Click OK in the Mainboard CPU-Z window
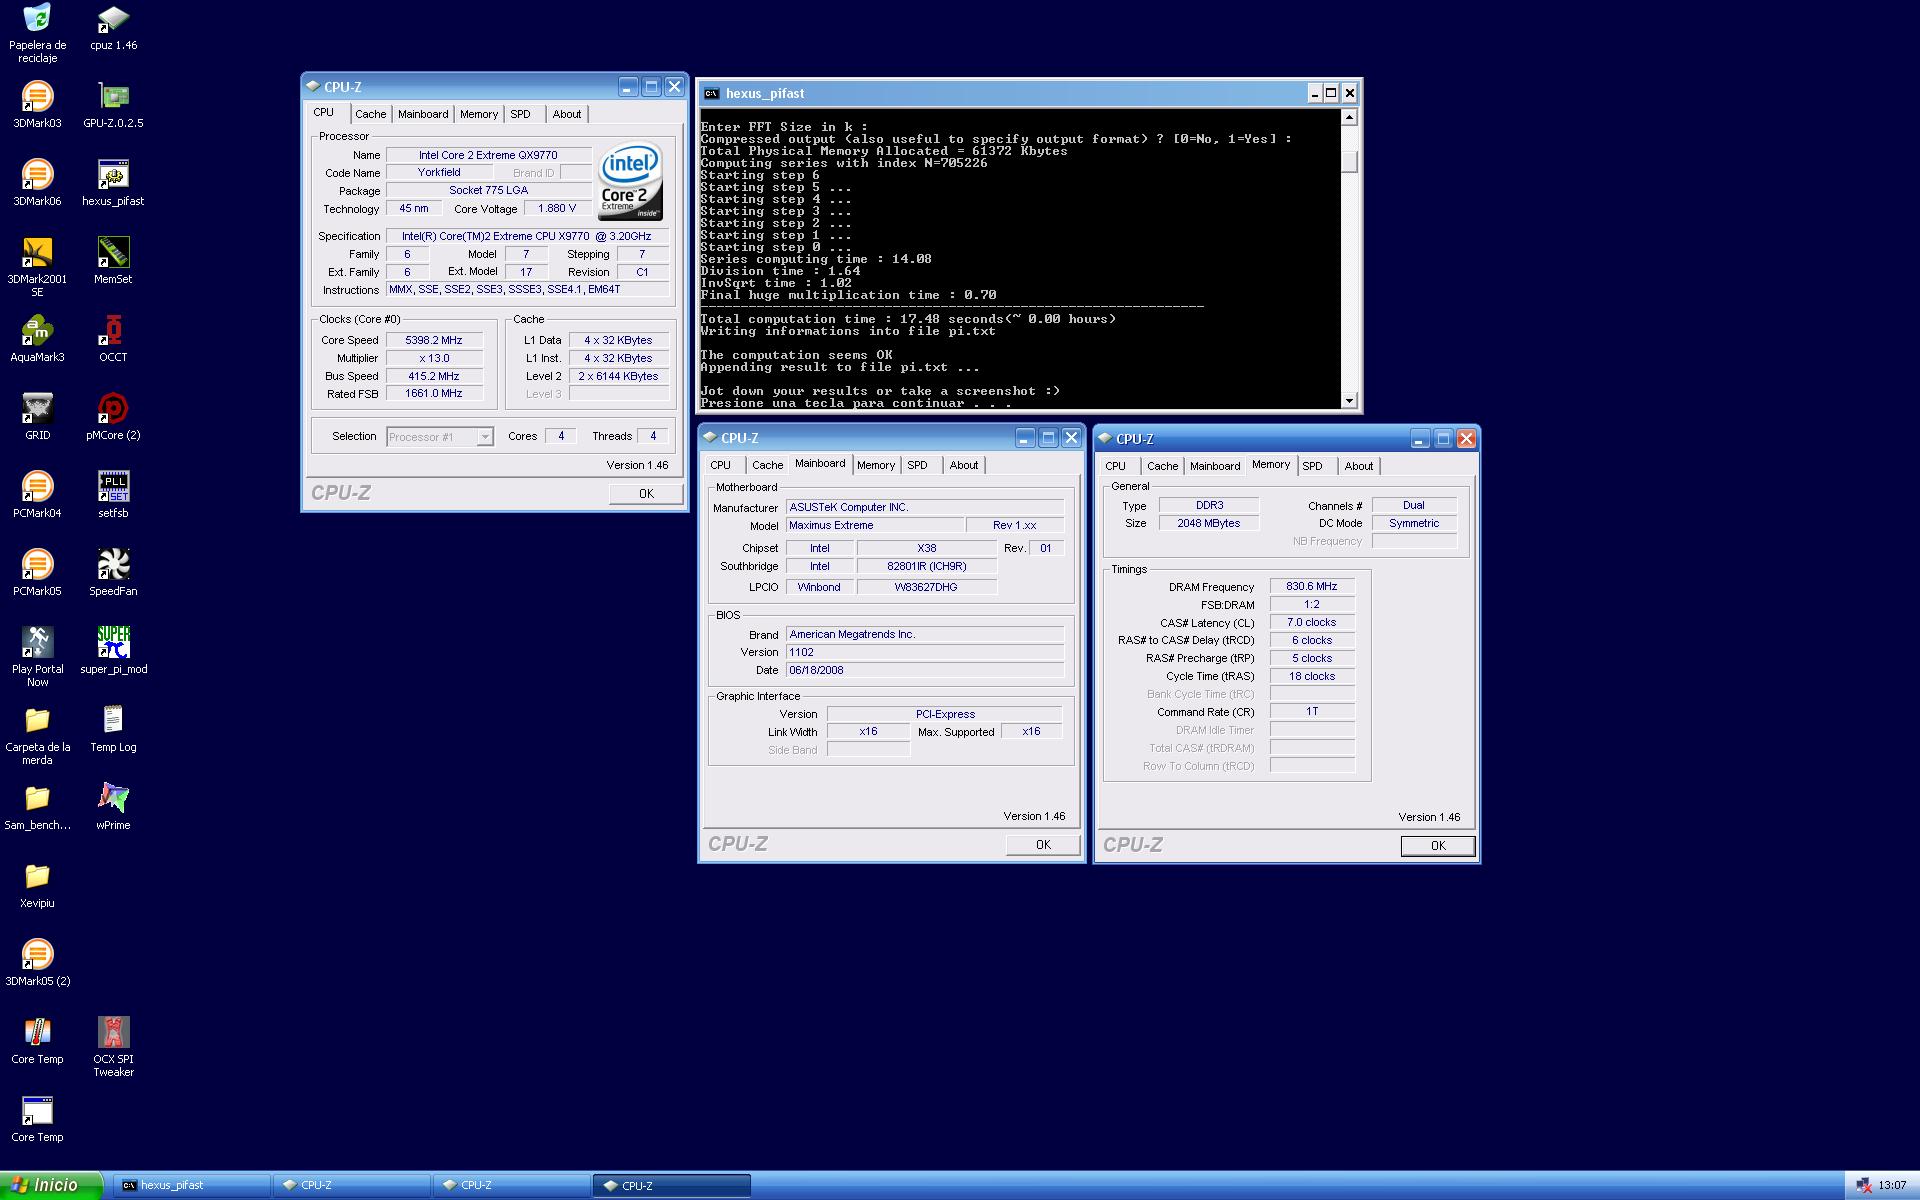1920x1200 pixels. pyautogui.click(x=1043, y=845)
